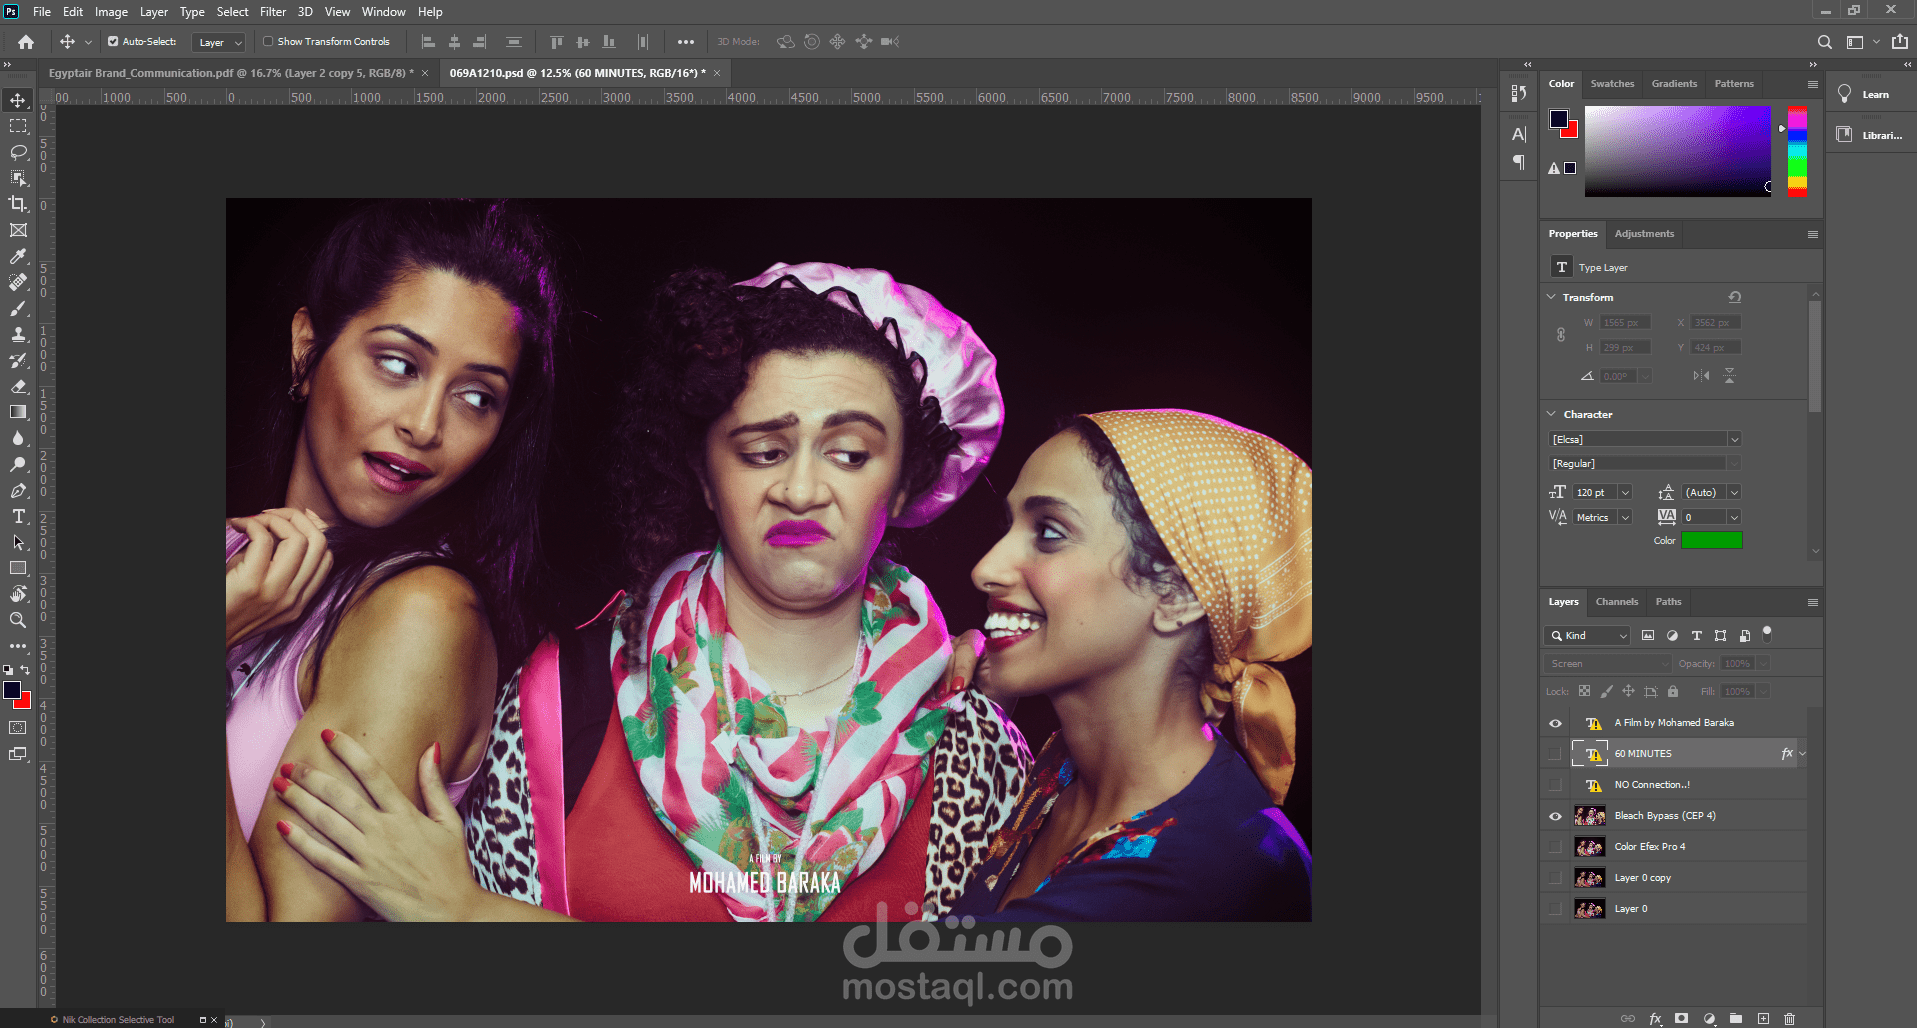Add a layer mask icon

point(1682,1018)
